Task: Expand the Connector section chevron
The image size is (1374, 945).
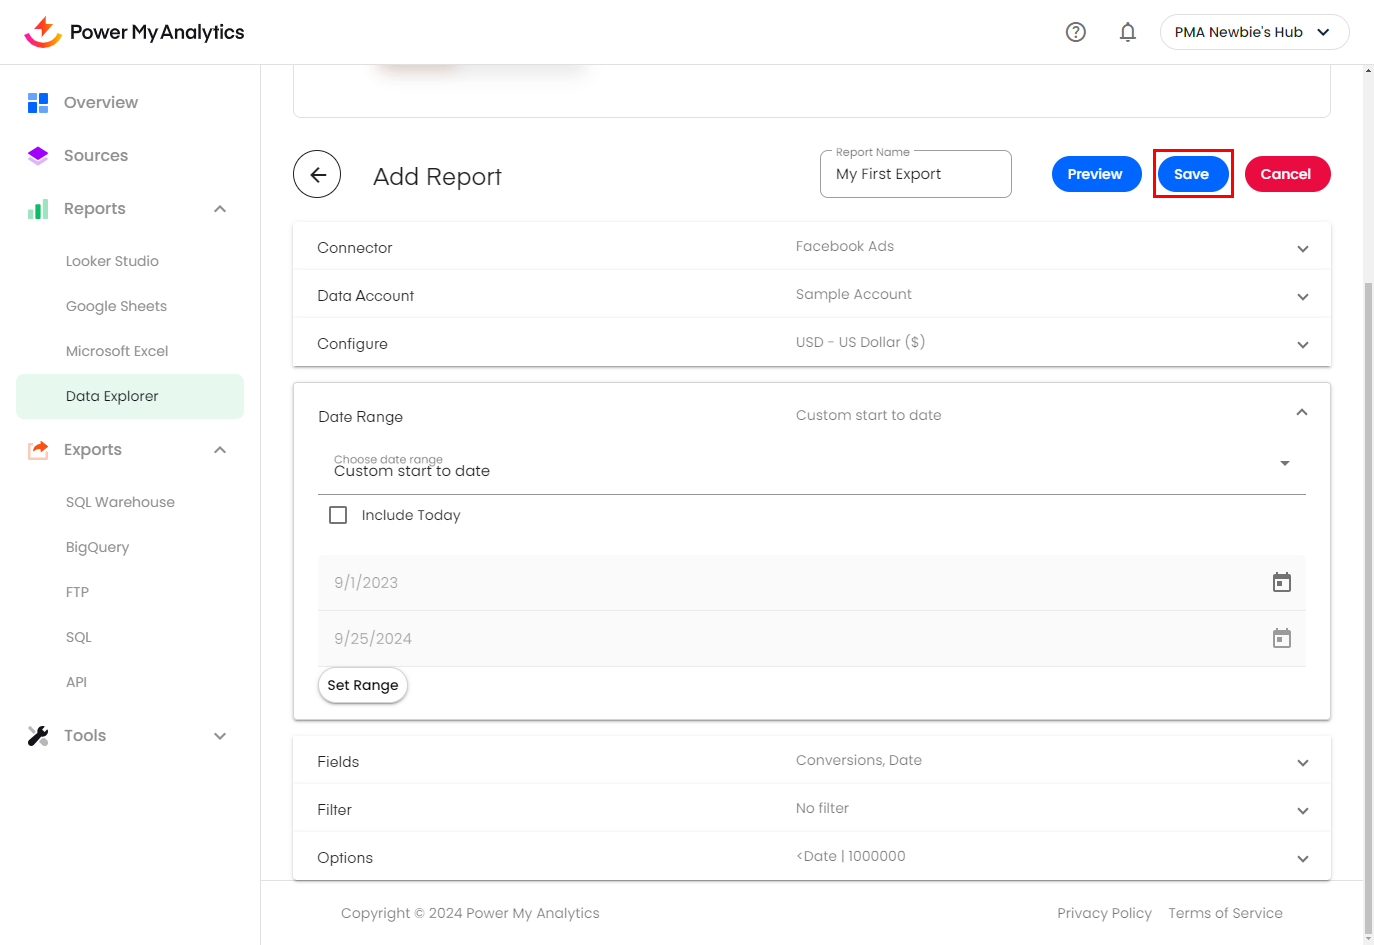Action: click(x=1302, y=249)
